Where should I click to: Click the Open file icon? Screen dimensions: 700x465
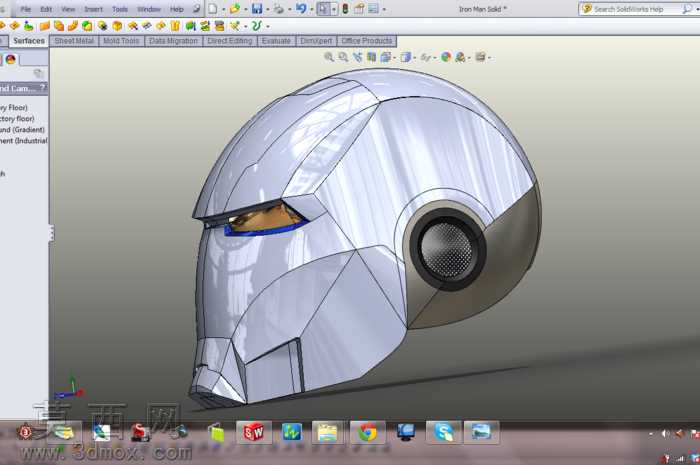[234, 8]
